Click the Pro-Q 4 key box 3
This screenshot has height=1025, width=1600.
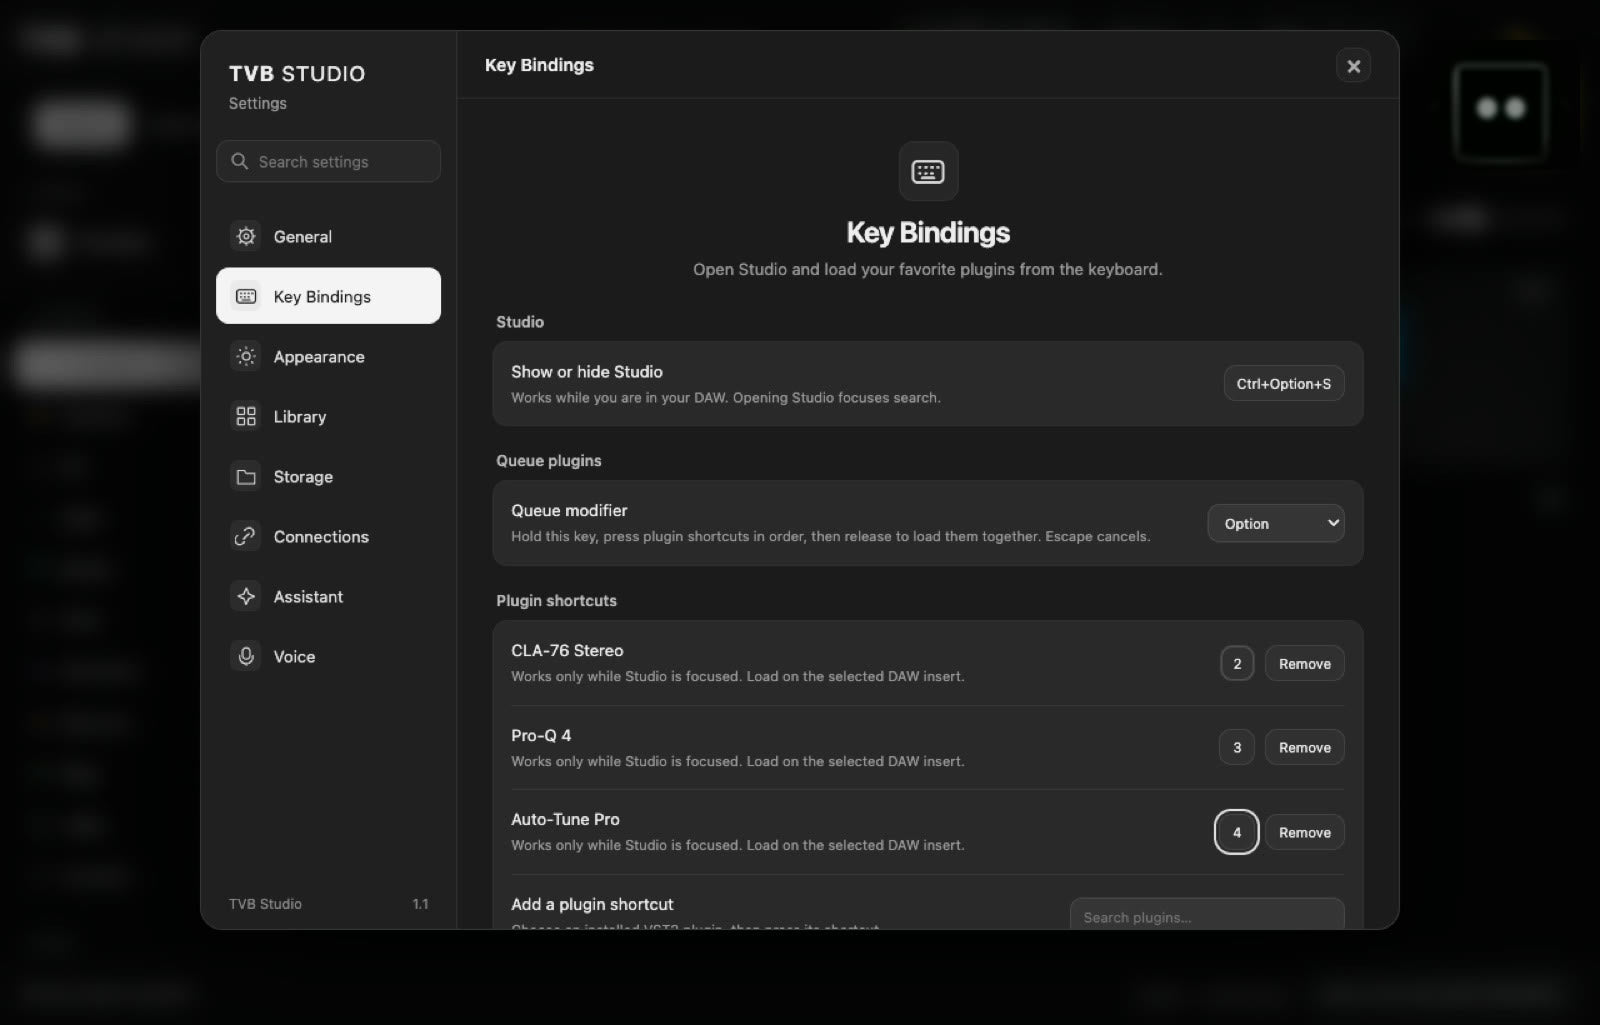(x=1237, y=748)
